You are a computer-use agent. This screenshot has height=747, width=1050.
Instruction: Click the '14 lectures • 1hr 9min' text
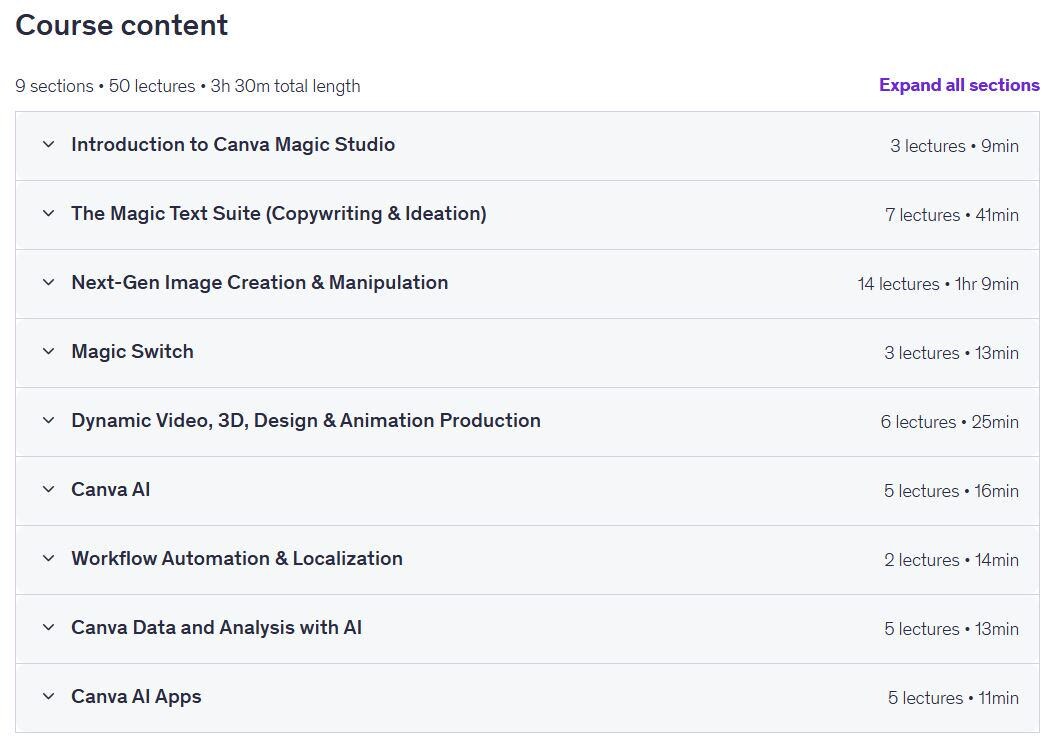point(938,284)
